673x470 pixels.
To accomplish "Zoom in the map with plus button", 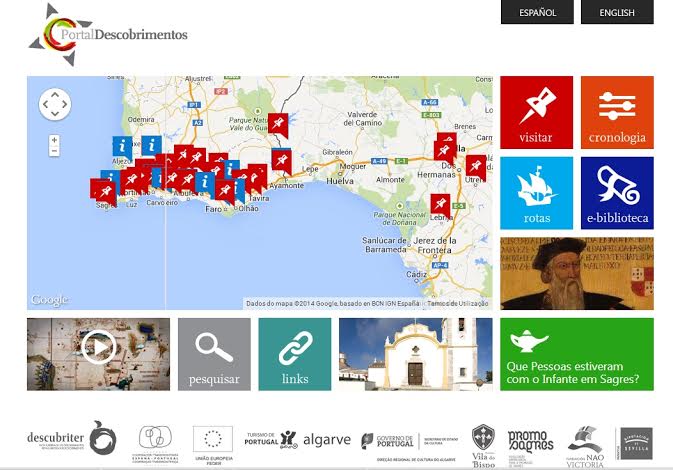I will pyautogui.click(x=54, y=140).
